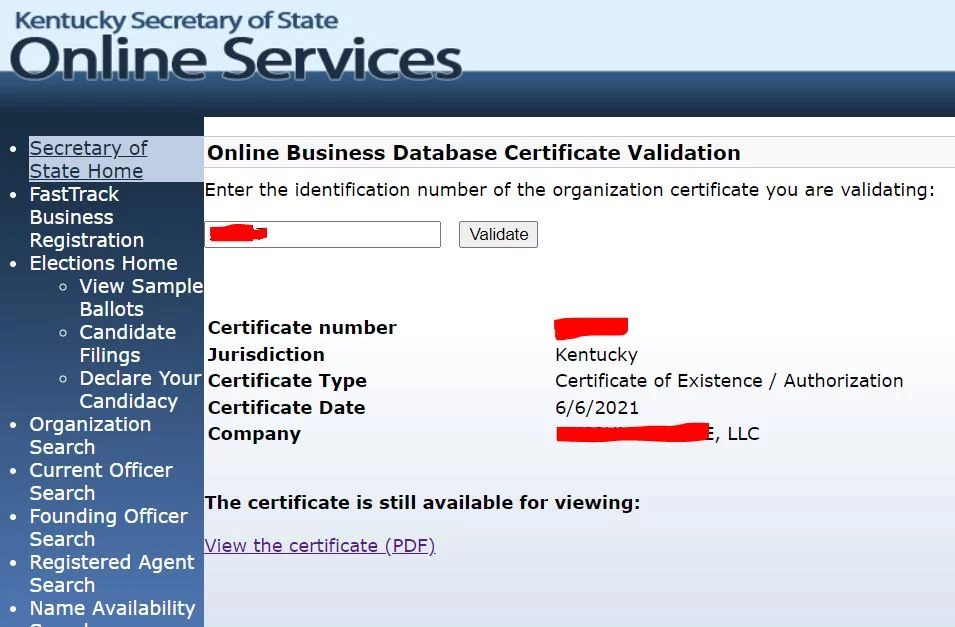The height and width of the screenshot is (627, 955).
Task: Focus the certificate identification number field
Action: [x=322, y=235]
